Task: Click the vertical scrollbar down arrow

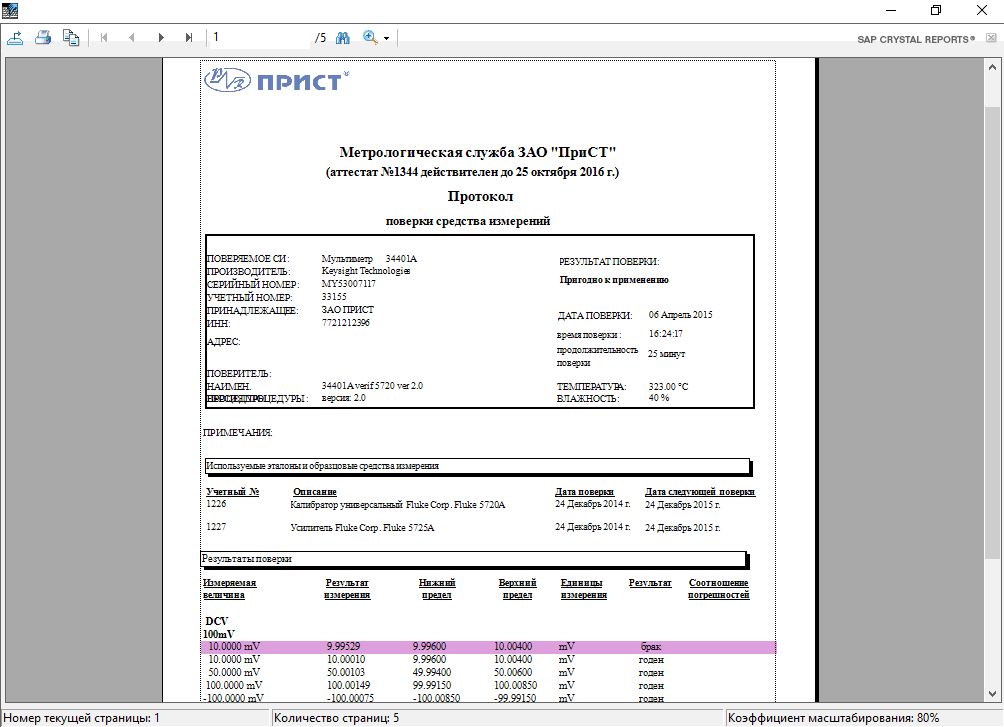Action: pyautogui.click(x=992, y=696)
